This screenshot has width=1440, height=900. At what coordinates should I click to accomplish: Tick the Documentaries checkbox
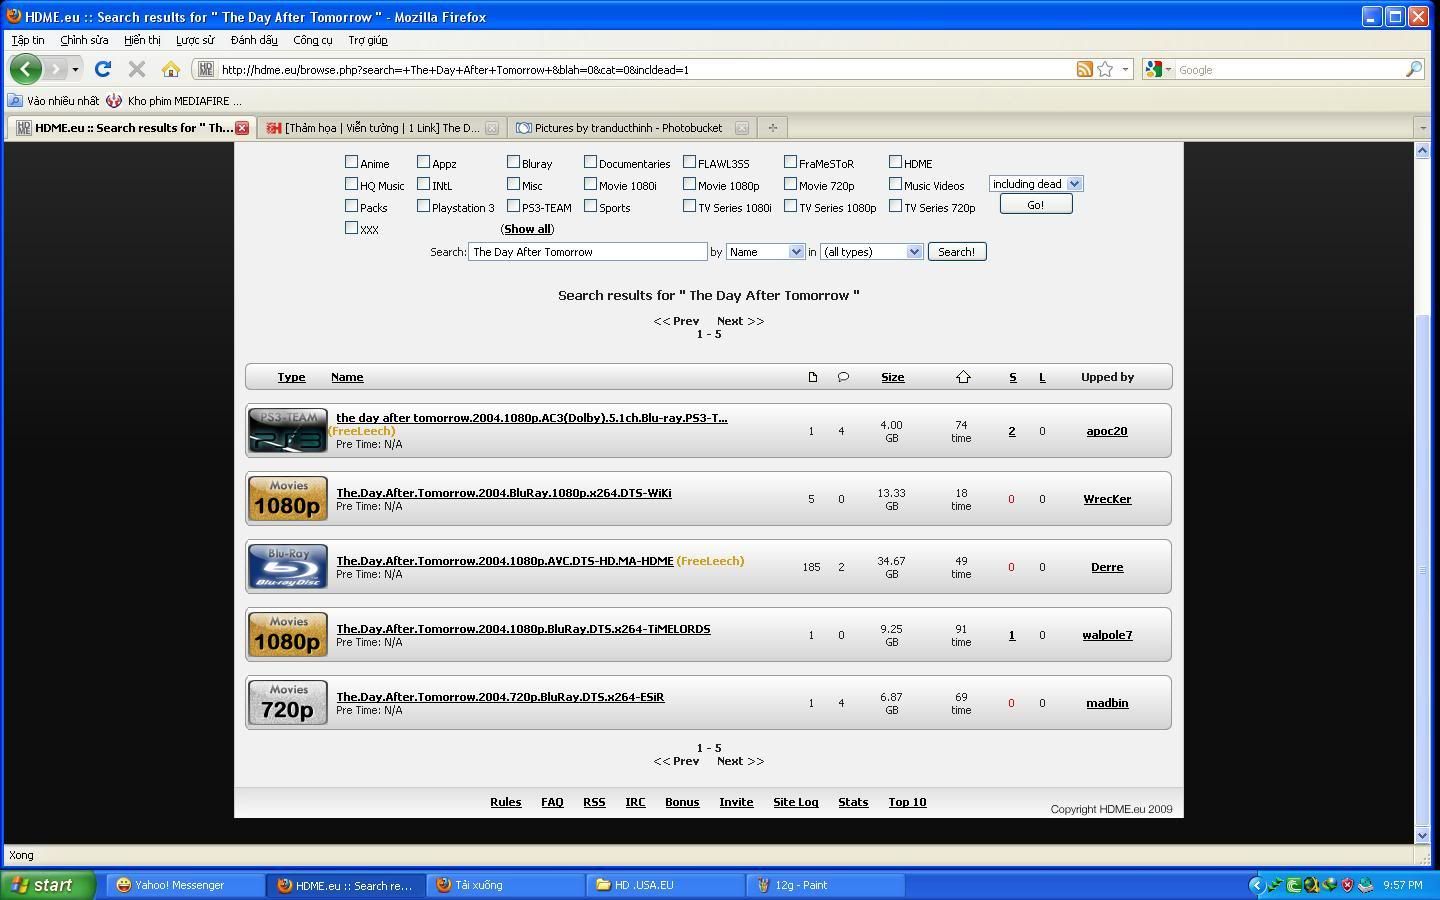[x=590, y=161]
